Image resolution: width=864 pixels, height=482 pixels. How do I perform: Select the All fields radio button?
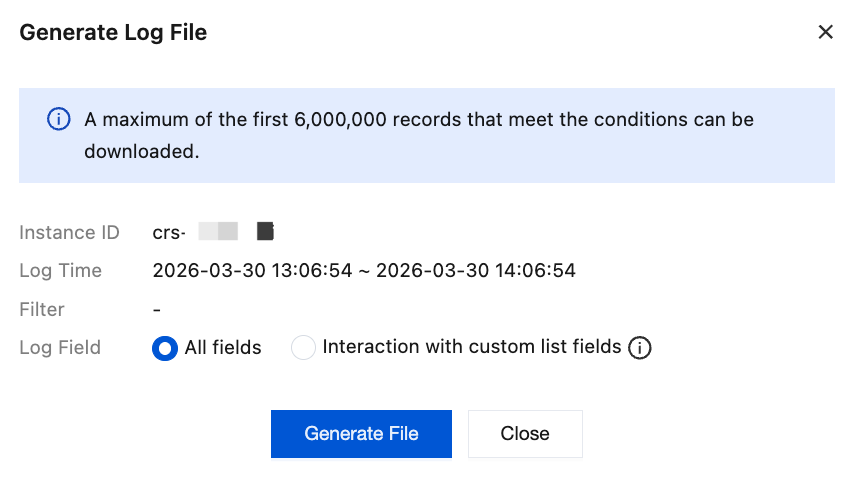point(164,348)
